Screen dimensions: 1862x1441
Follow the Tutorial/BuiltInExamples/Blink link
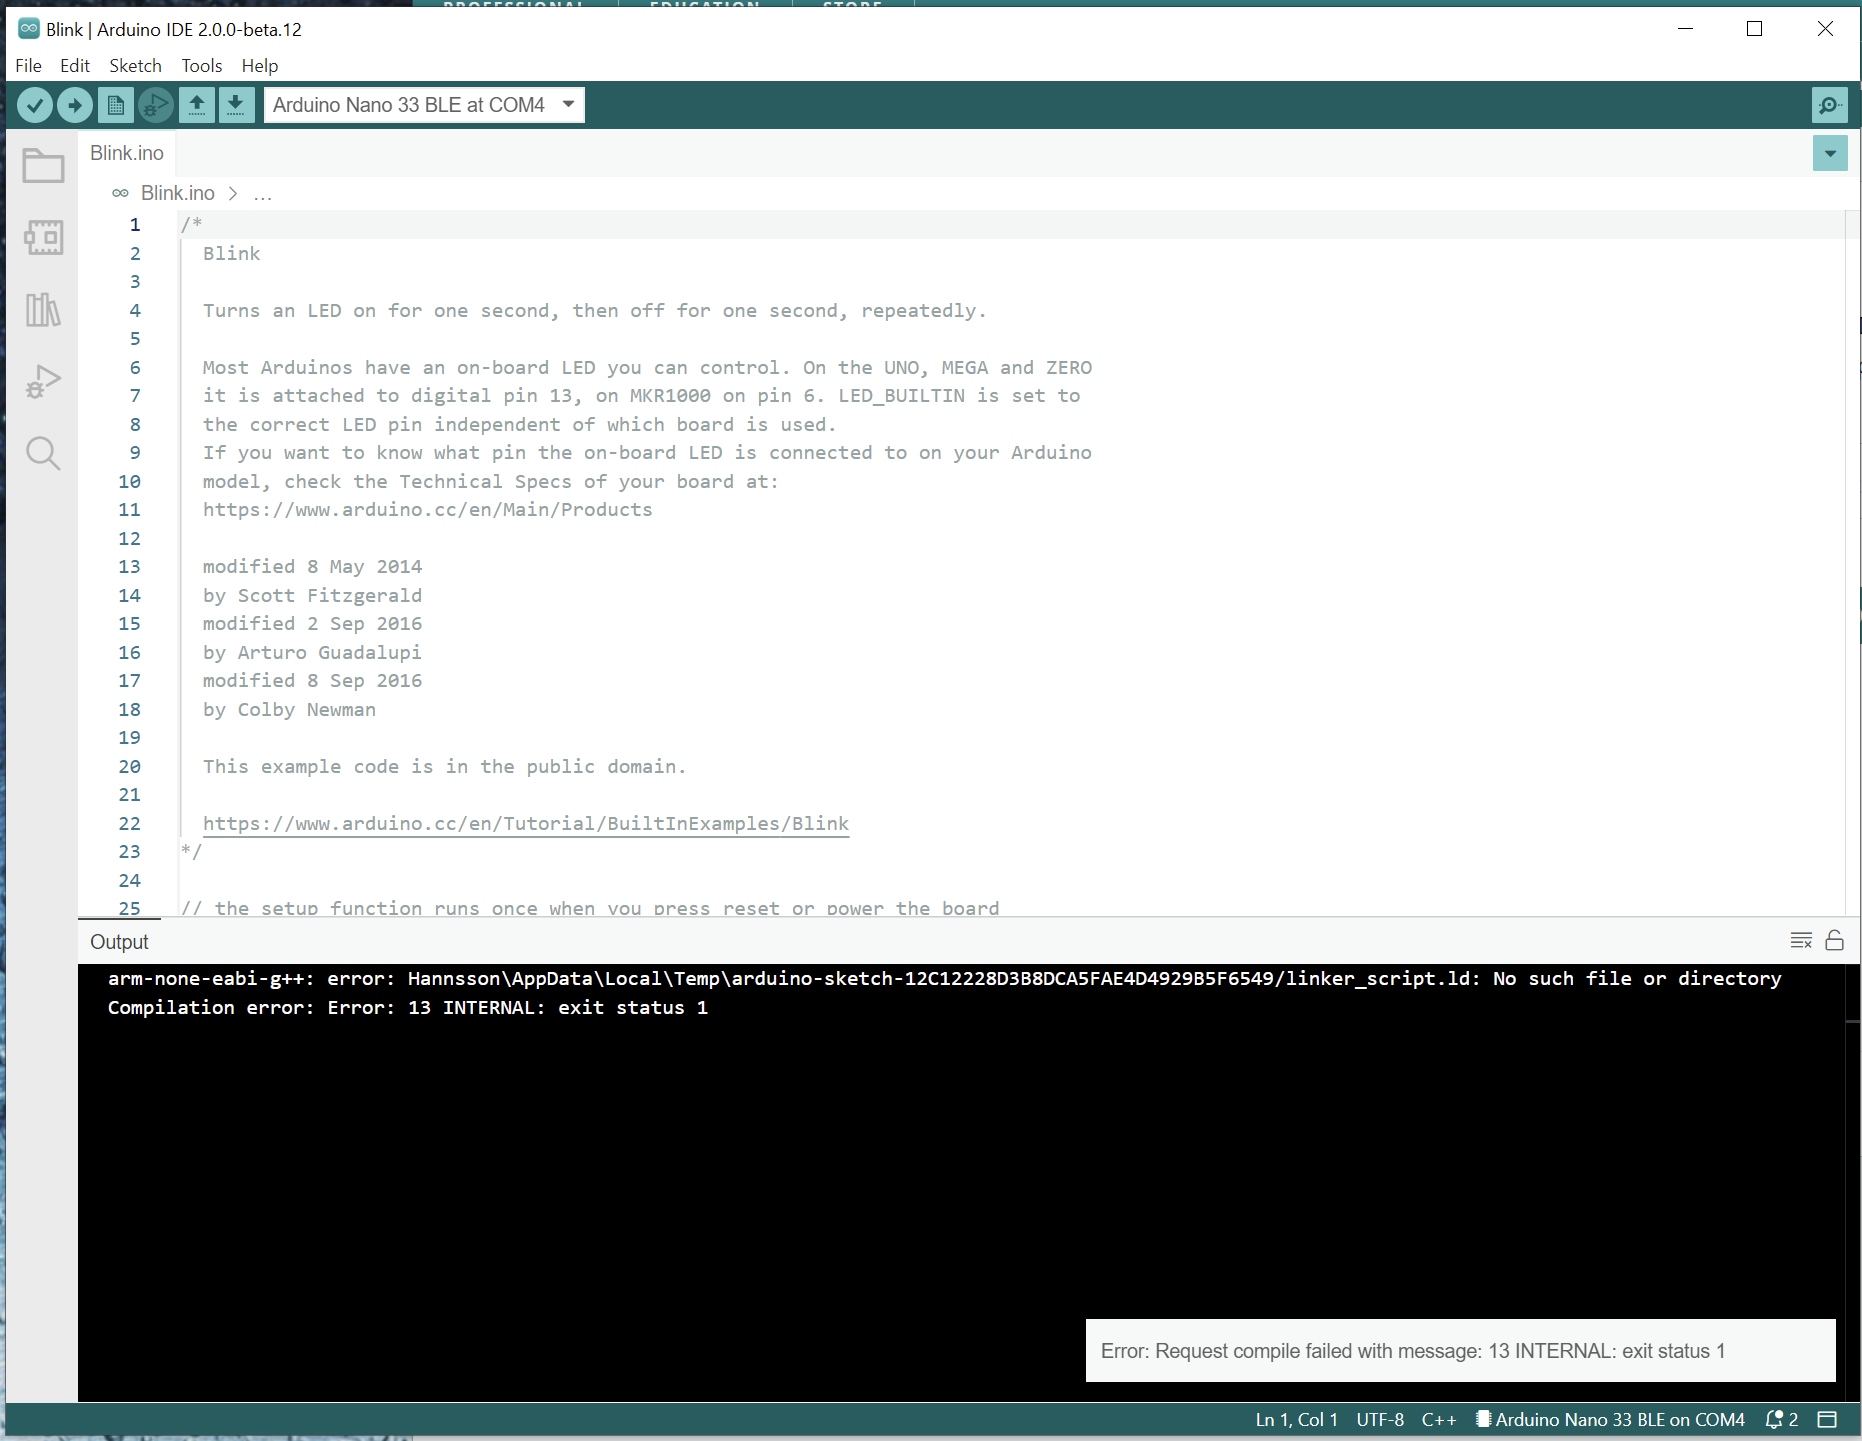526,823
